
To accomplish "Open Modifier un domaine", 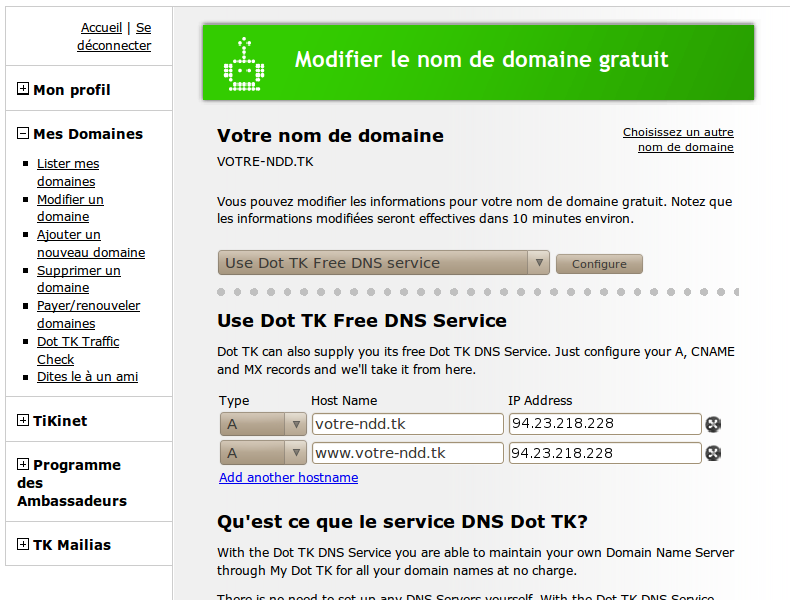I will tap(70, 208).
